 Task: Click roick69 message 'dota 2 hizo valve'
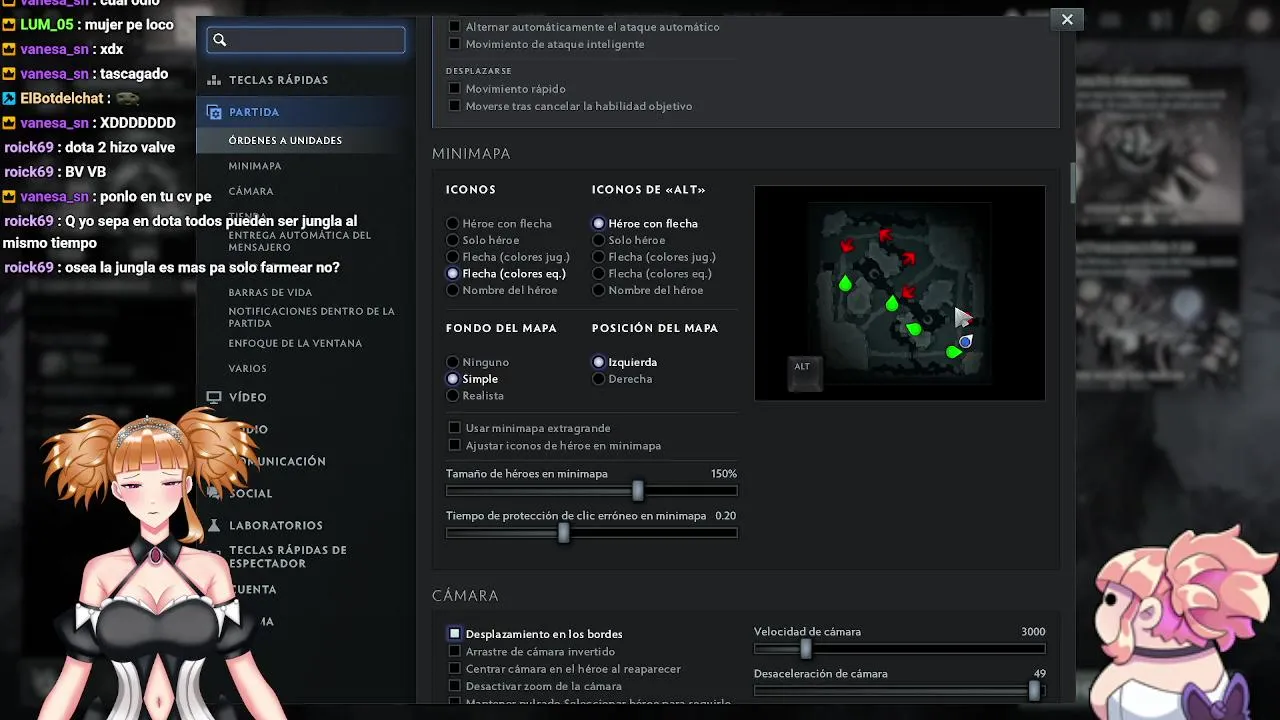(89, 147)
